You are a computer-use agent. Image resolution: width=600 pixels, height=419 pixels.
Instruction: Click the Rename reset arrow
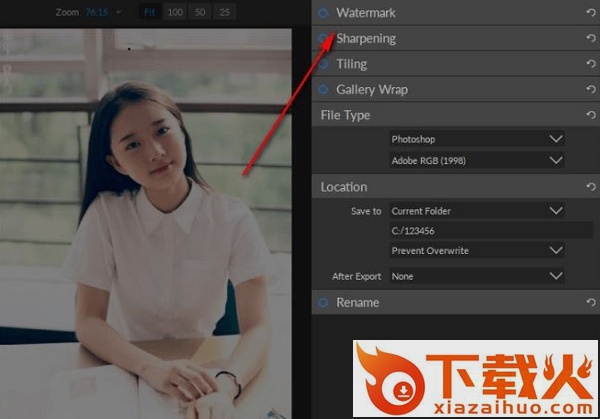(x=591, y=302)
